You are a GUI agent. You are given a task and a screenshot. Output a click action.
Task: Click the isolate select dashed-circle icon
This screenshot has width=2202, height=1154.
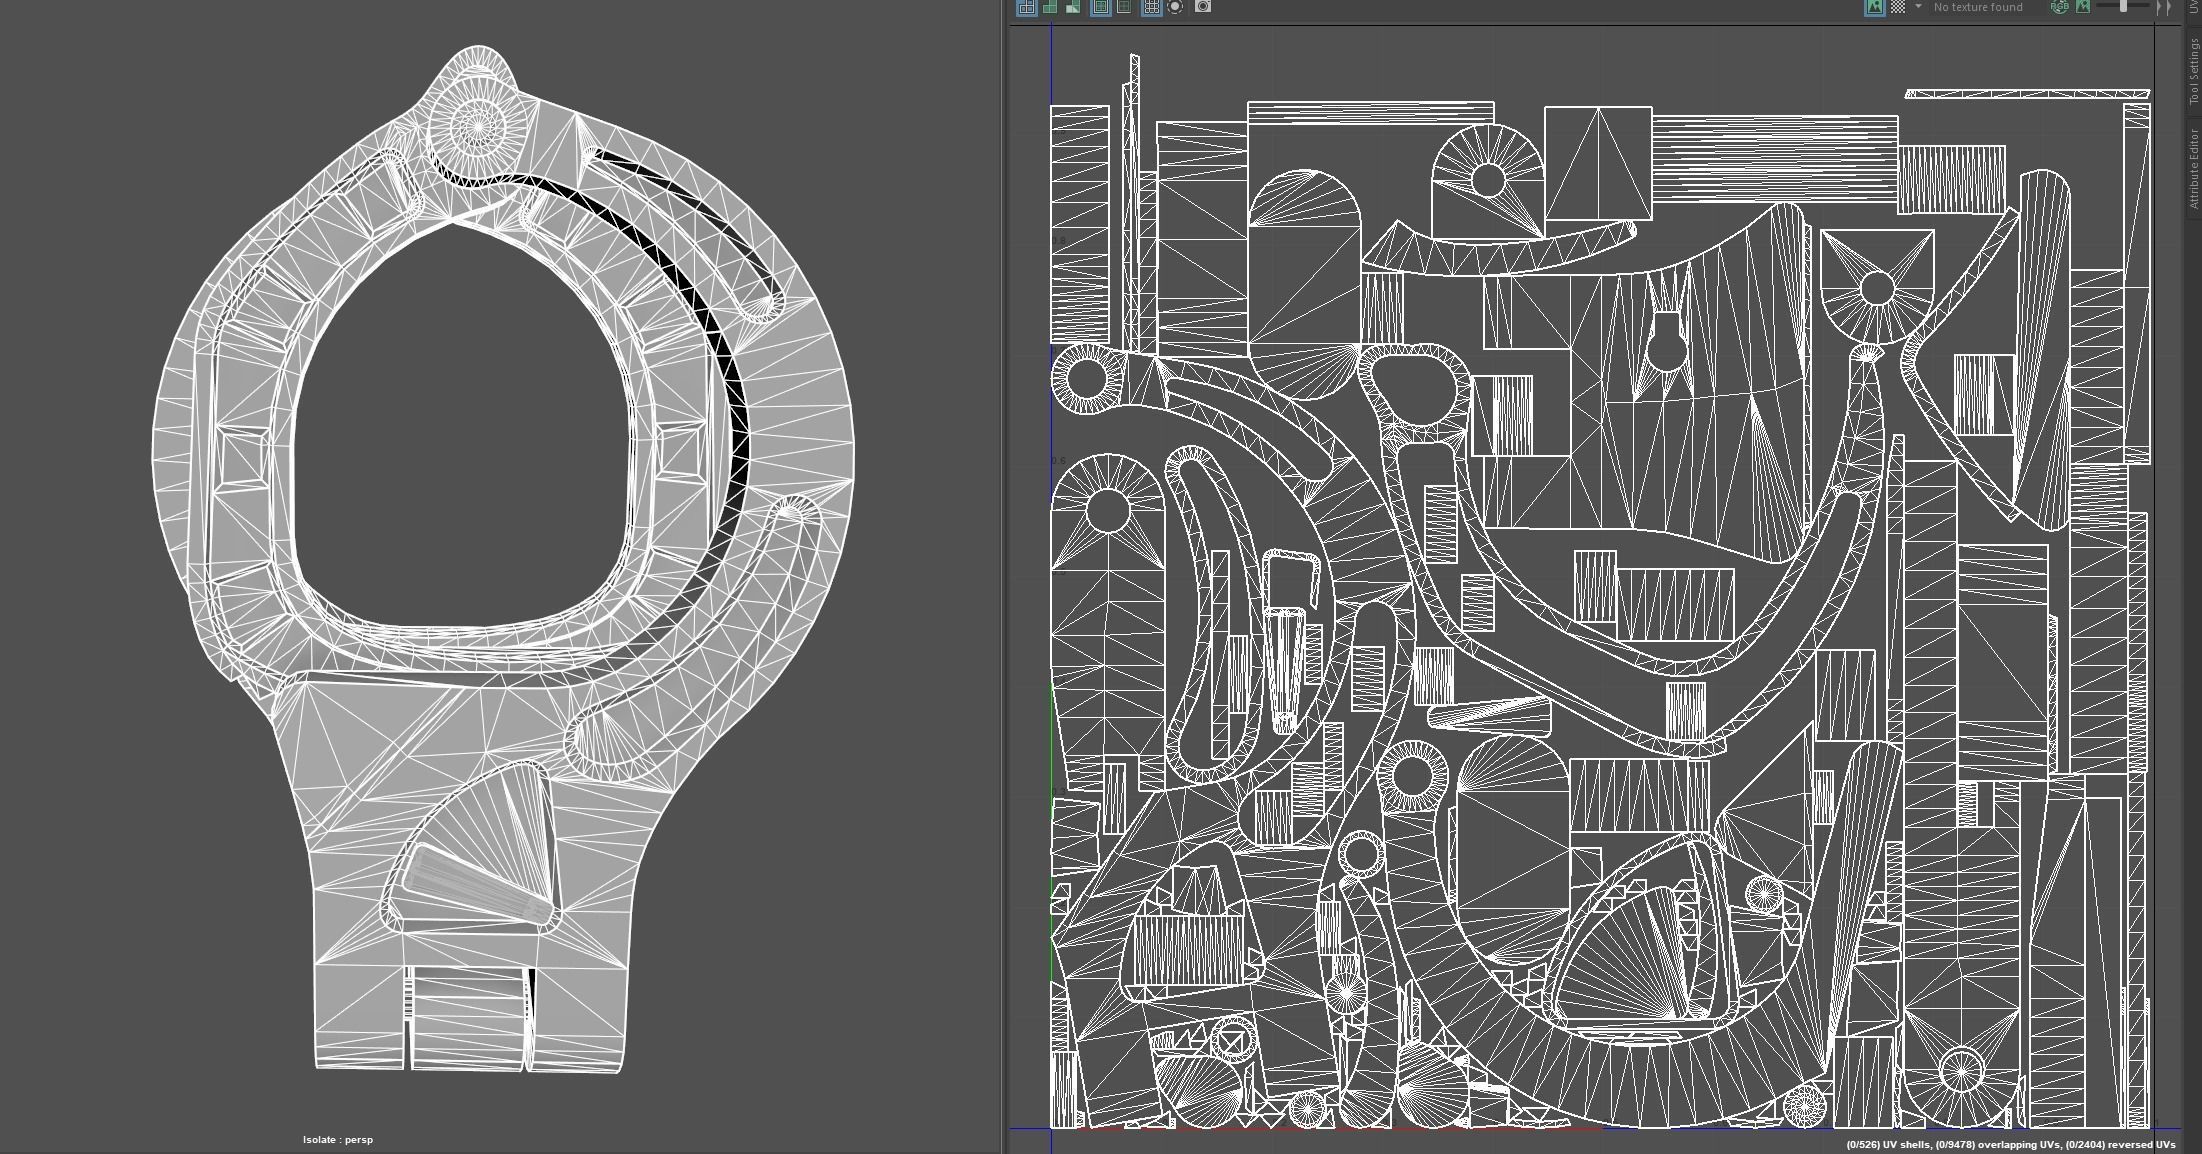1175,7
